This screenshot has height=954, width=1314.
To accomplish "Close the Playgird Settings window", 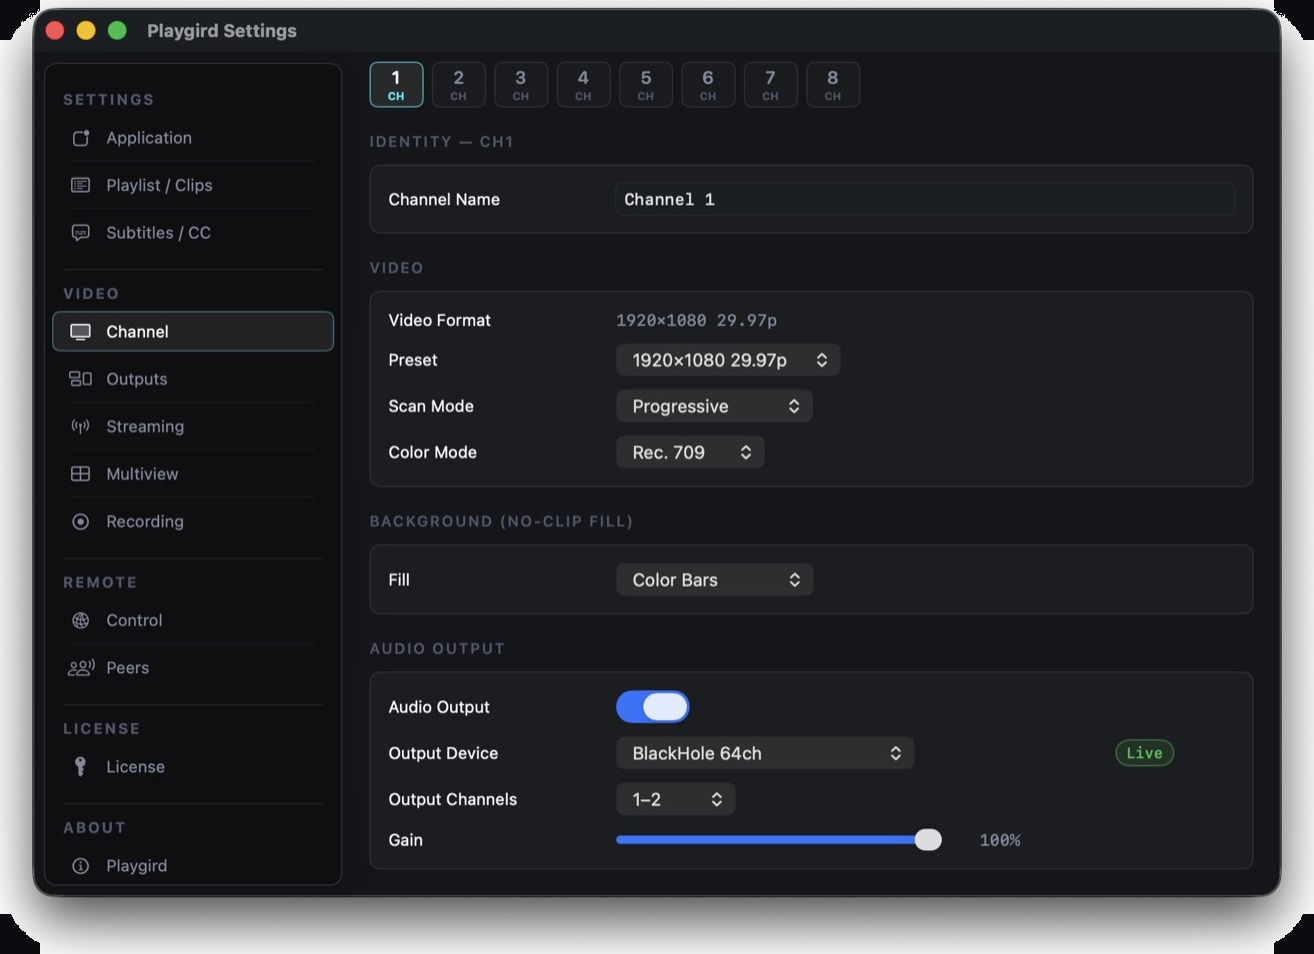I will pos(55,31).
